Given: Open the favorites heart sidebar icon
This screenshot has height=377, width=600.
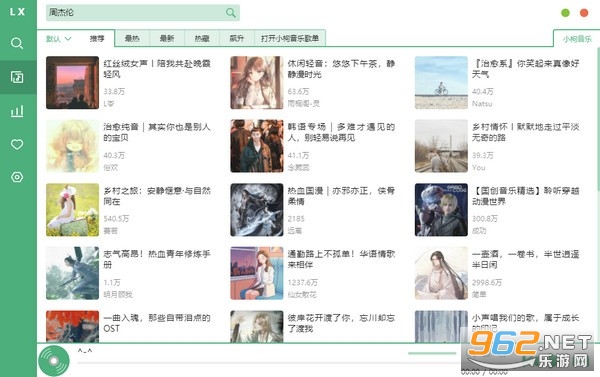Looking at the screenshot, I should (17, 144).
